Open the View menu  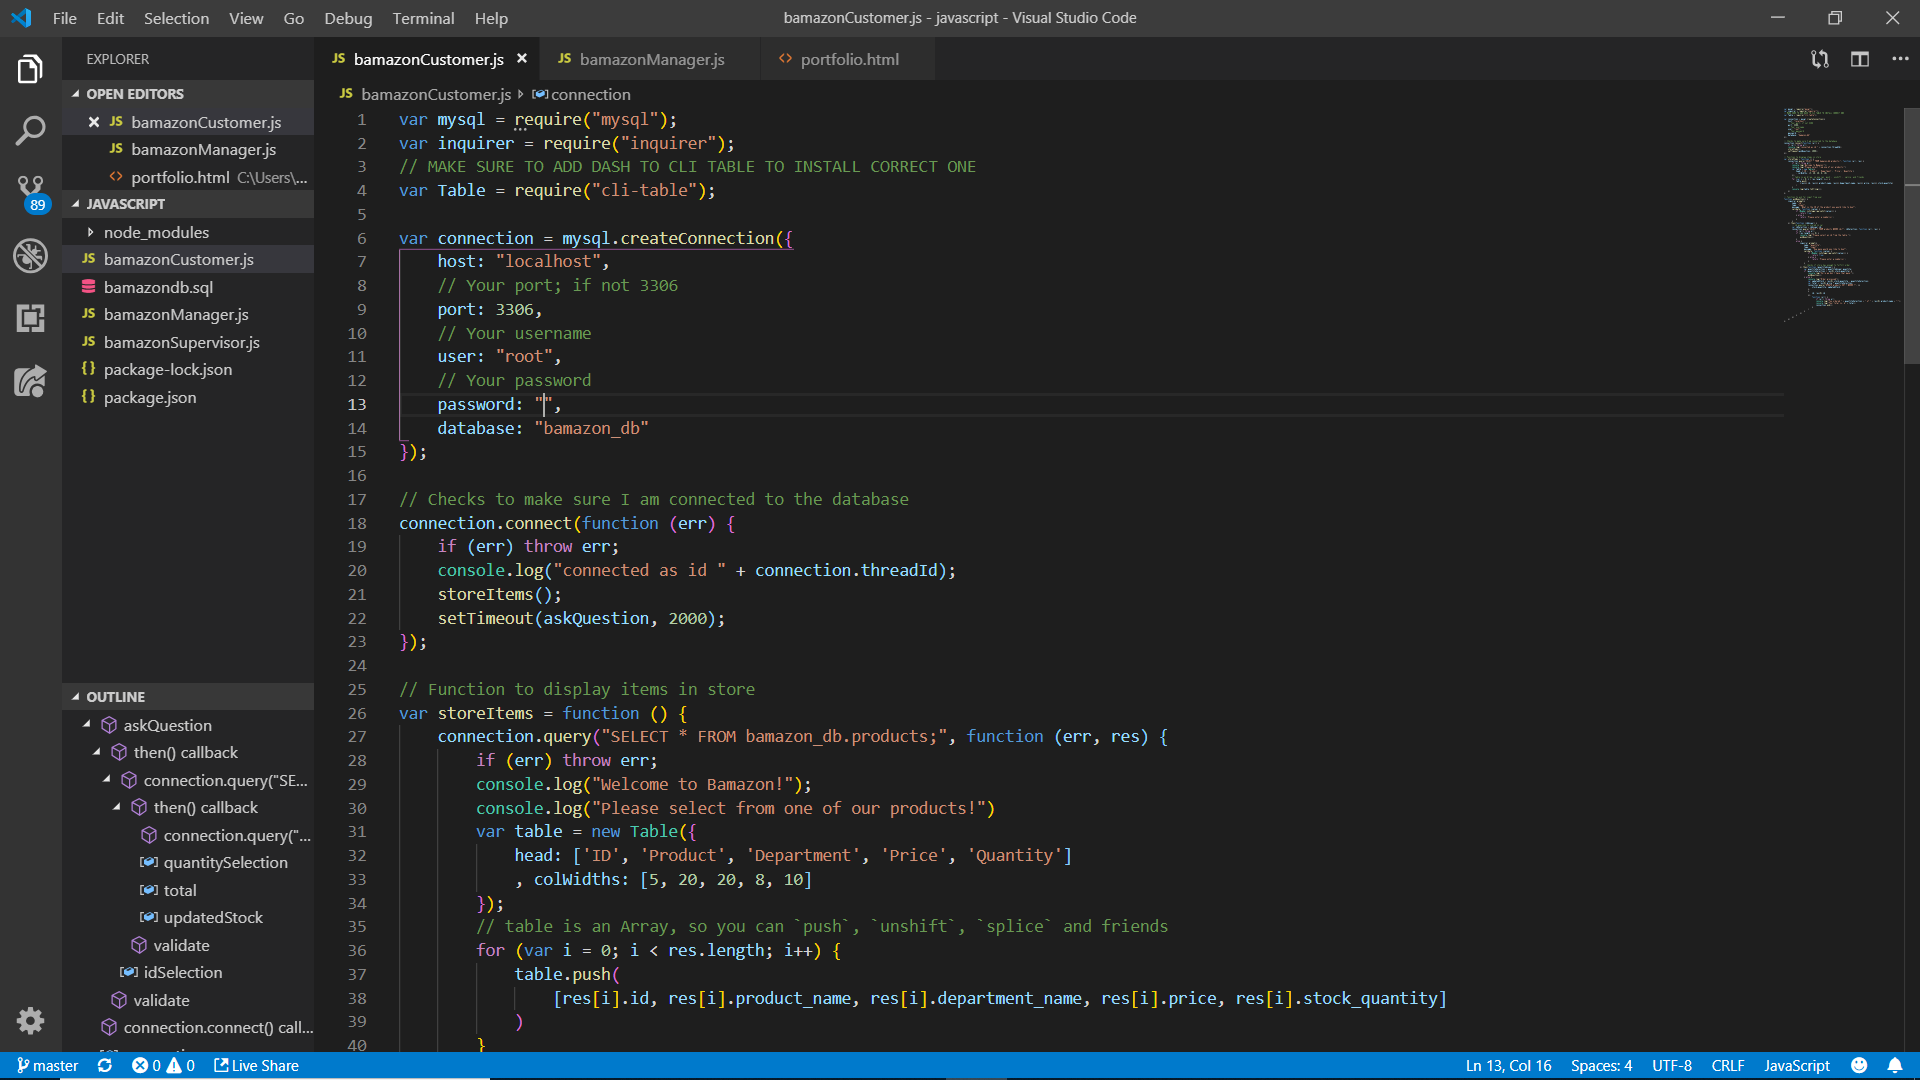pyautogui.click(x=246, y=18)
